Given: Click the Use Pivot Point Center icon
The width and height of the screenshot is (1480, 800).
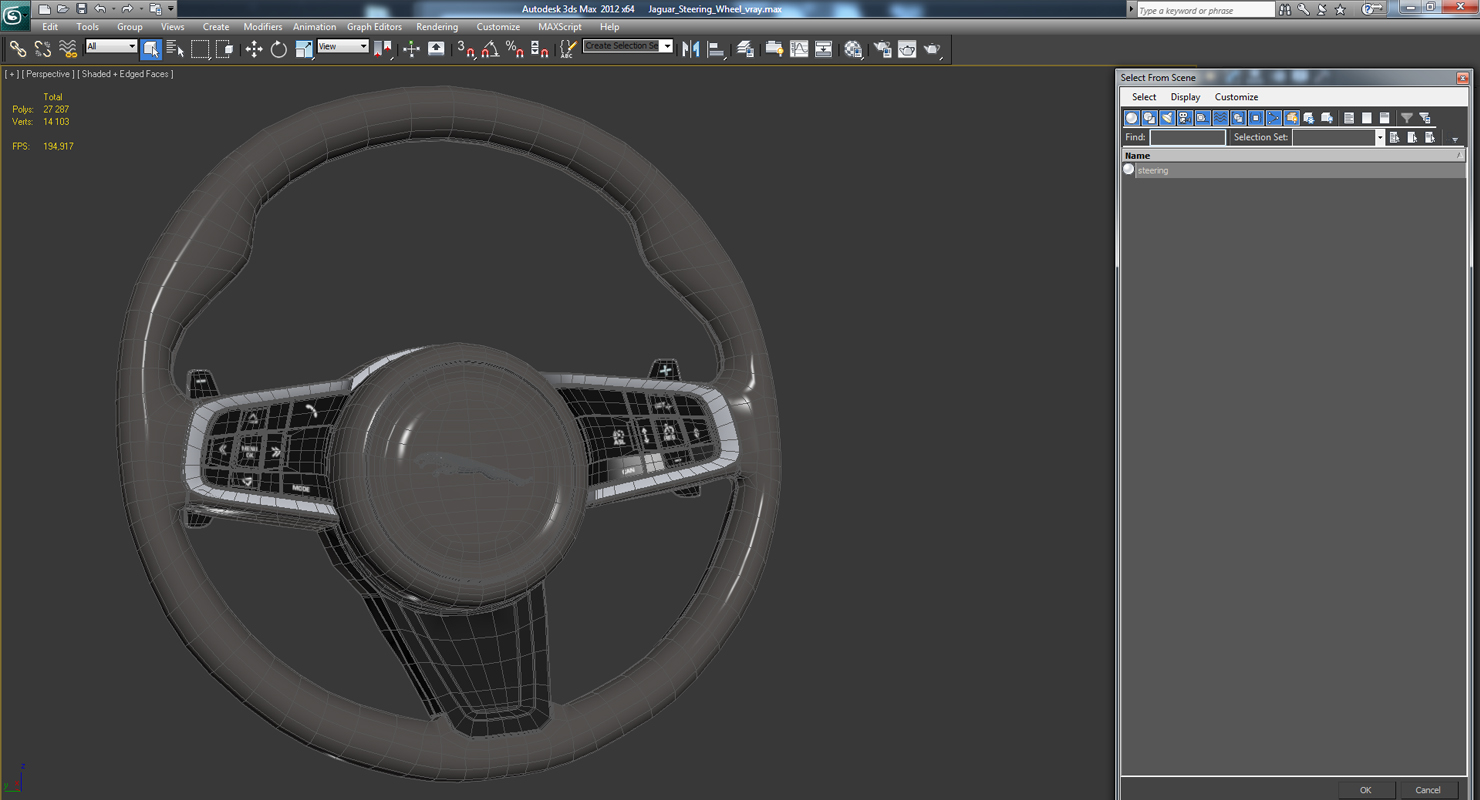Looking at the screenshot, I should pos(383,49).
